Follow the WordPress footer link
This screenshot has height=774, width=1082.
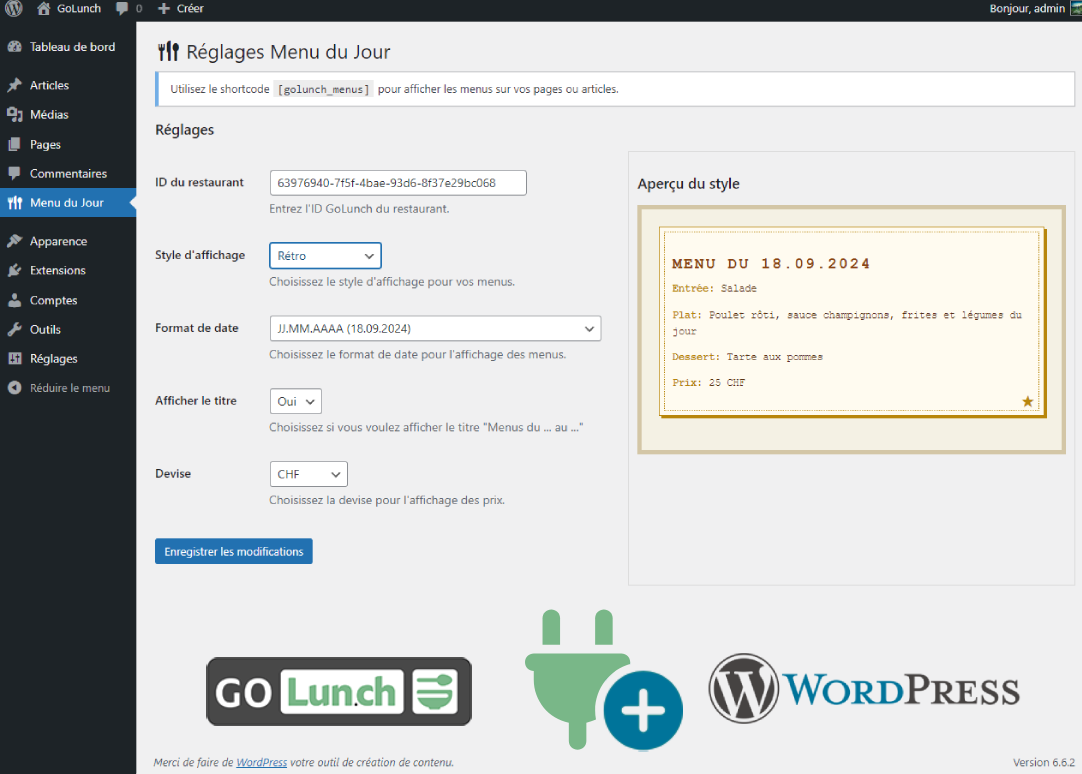pos(262,762)
